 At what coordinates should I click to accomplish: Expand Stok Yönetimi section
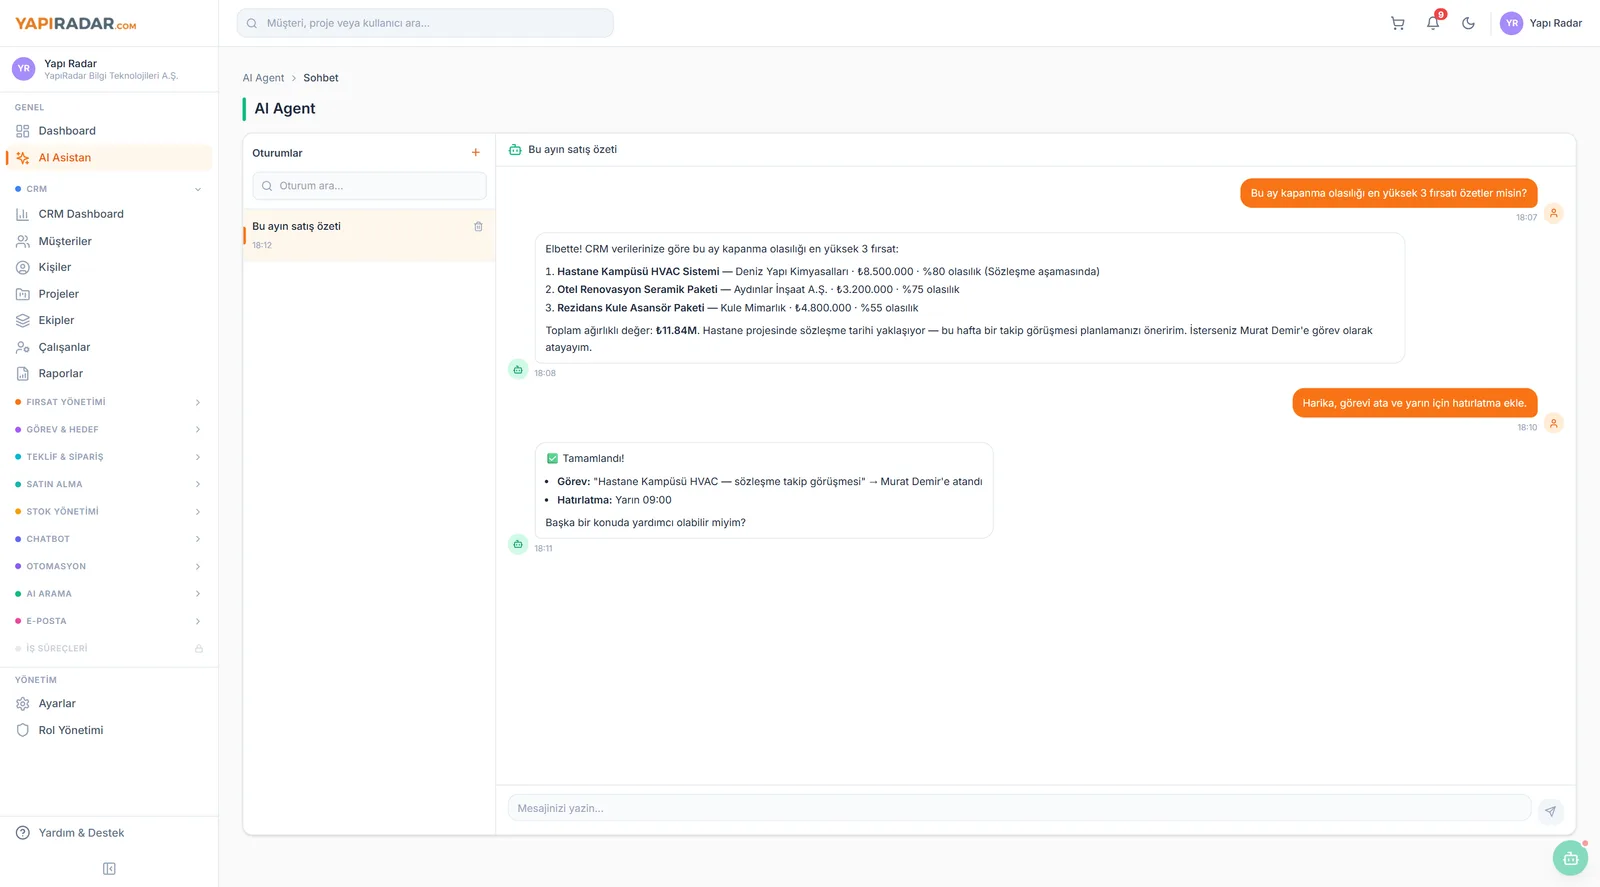(109, 512)
